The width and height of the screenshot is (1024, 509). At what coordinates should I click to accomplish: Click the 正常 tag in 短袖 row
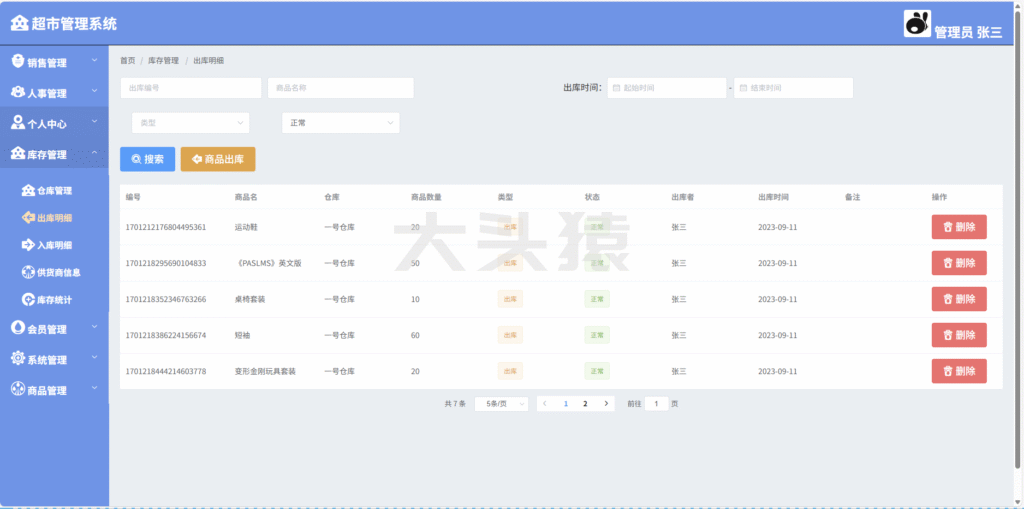point(597,335)
